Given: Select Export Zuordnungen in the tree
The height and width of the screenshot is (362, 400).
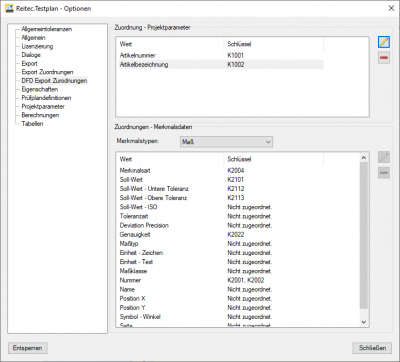Looking at the screenshot, I should [x=47, y=72].
